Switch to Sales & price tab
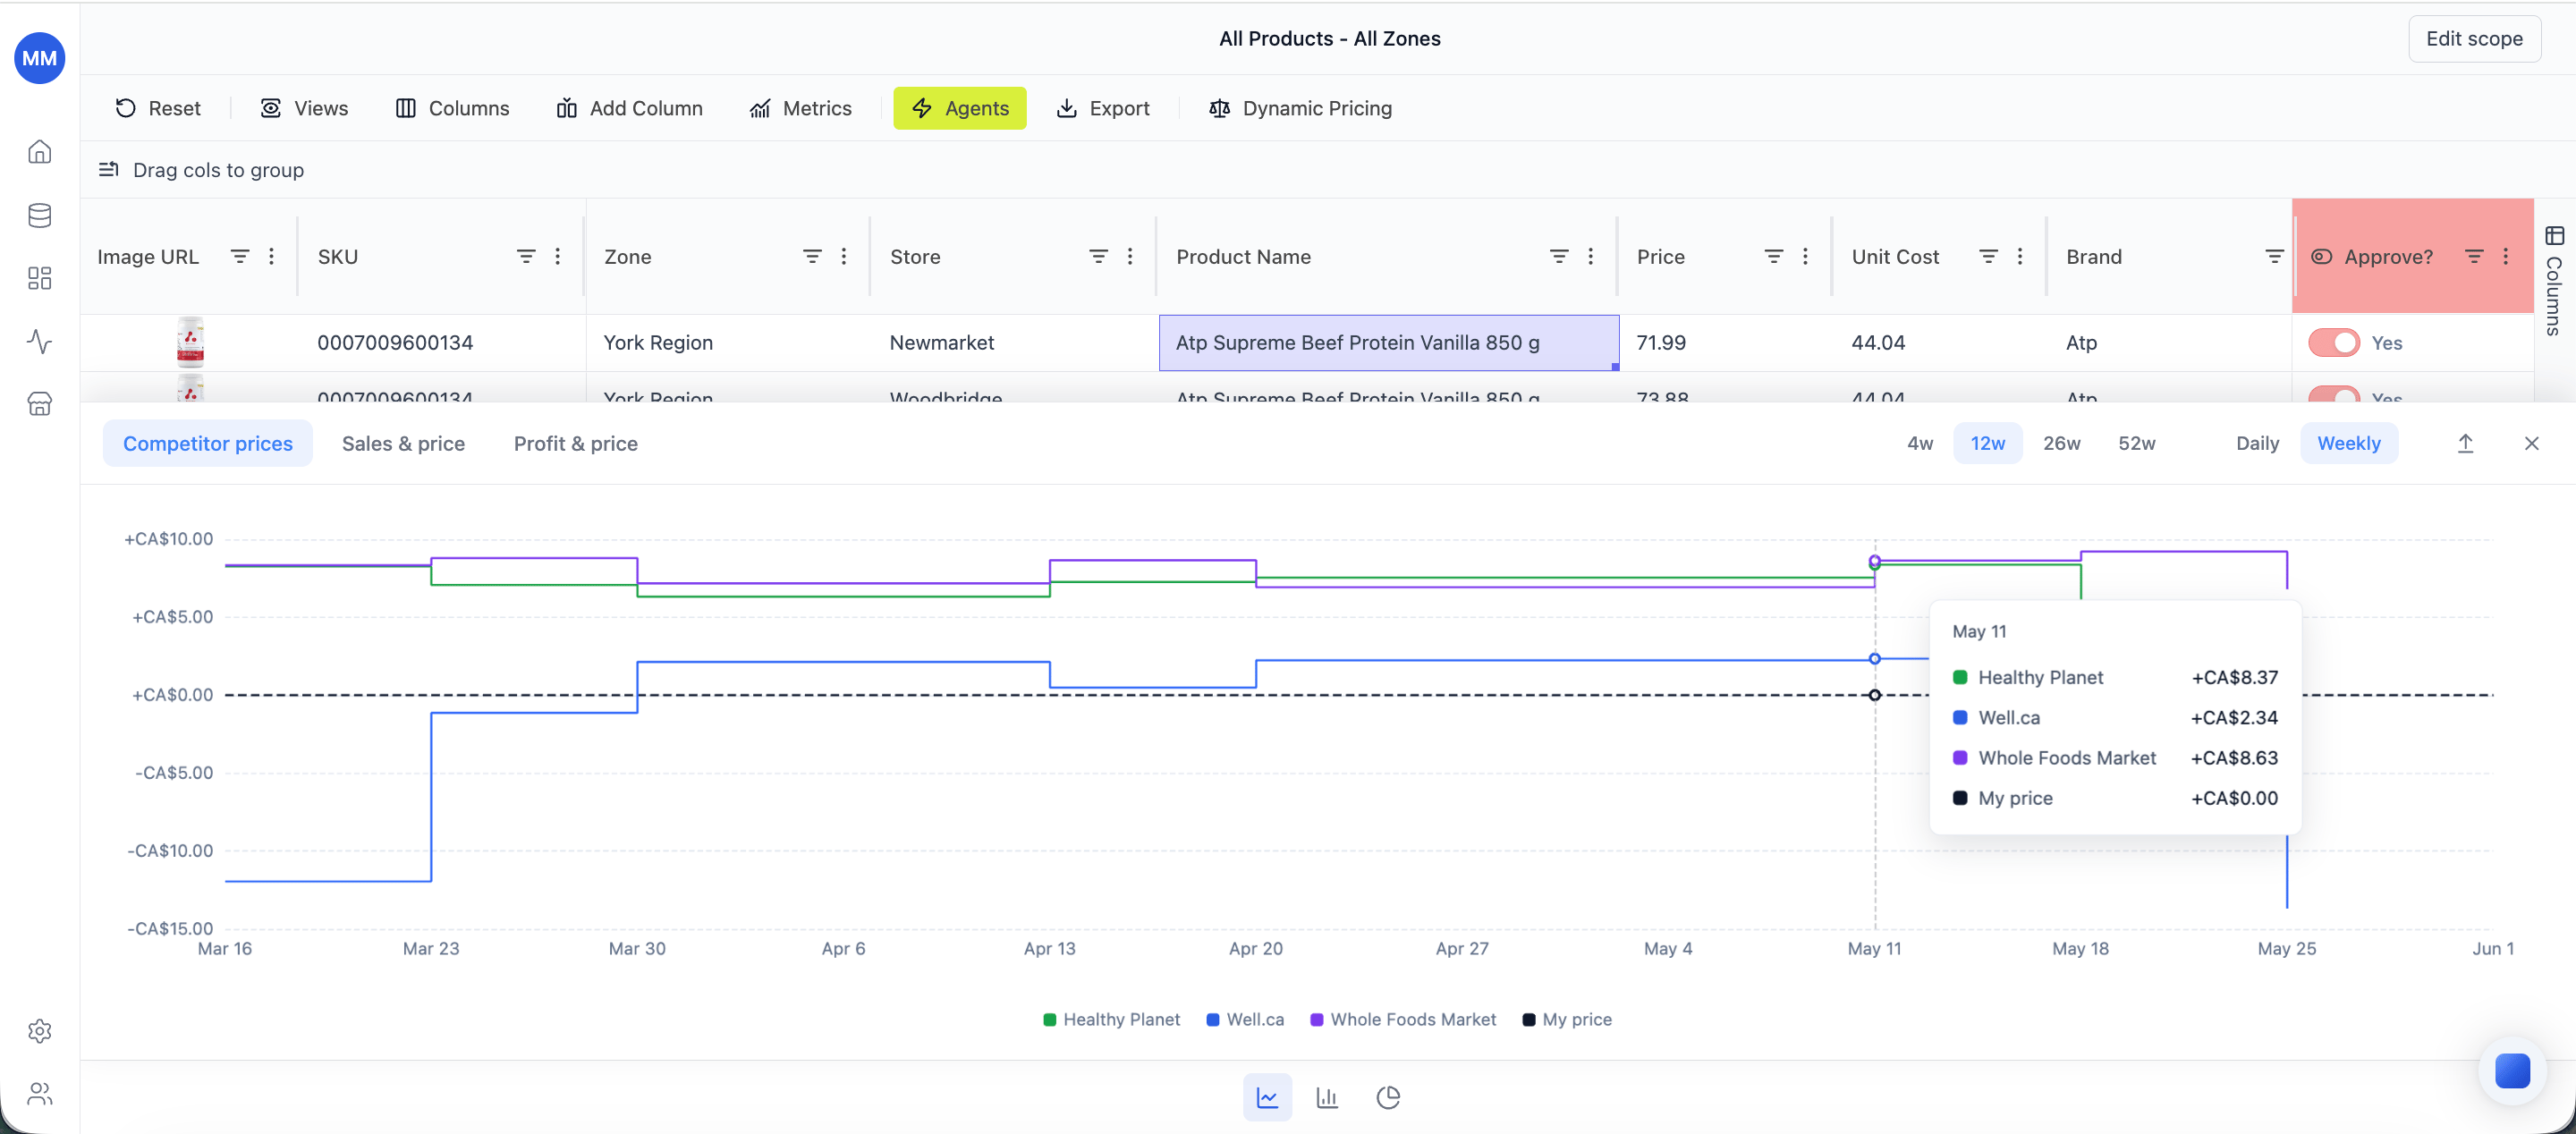 (403, 443)
